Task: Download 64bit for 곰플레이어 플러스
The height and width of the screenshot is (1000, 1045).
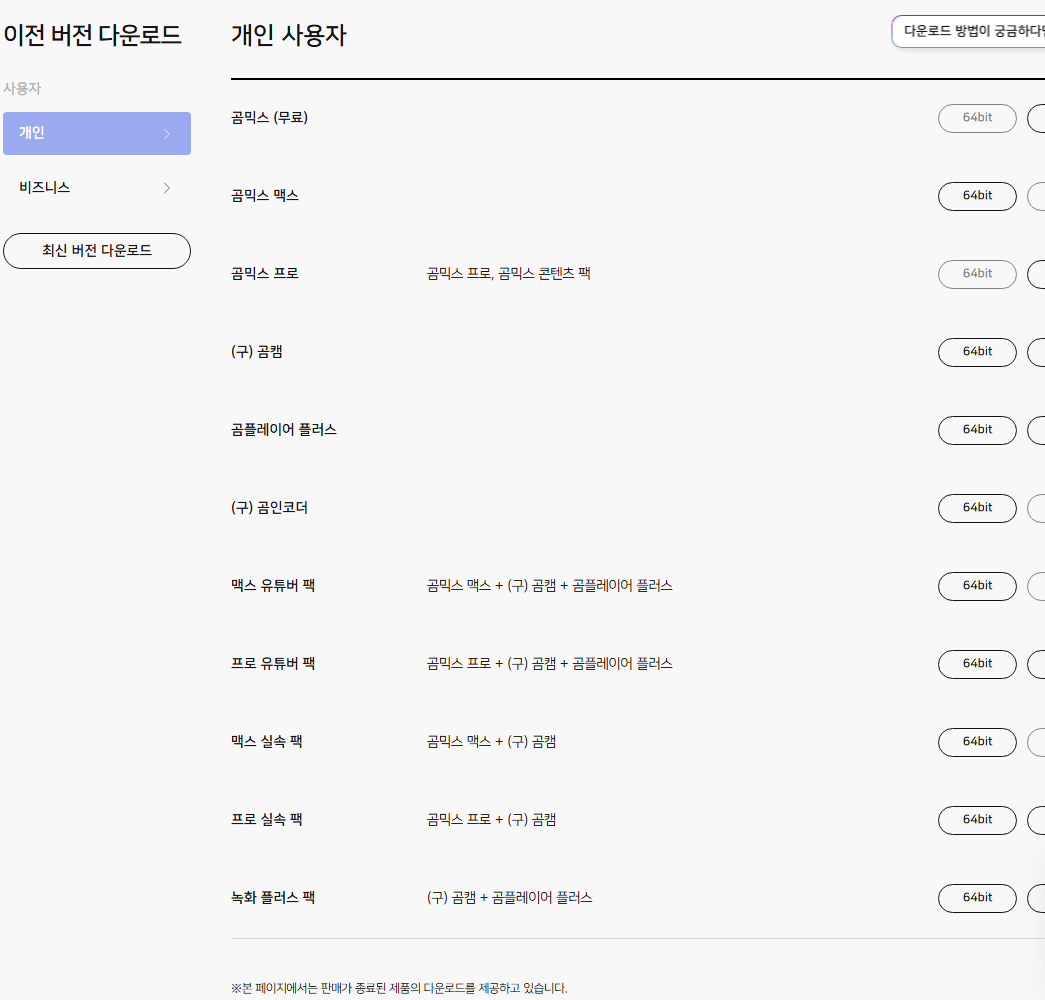Action: coord(977,430)
